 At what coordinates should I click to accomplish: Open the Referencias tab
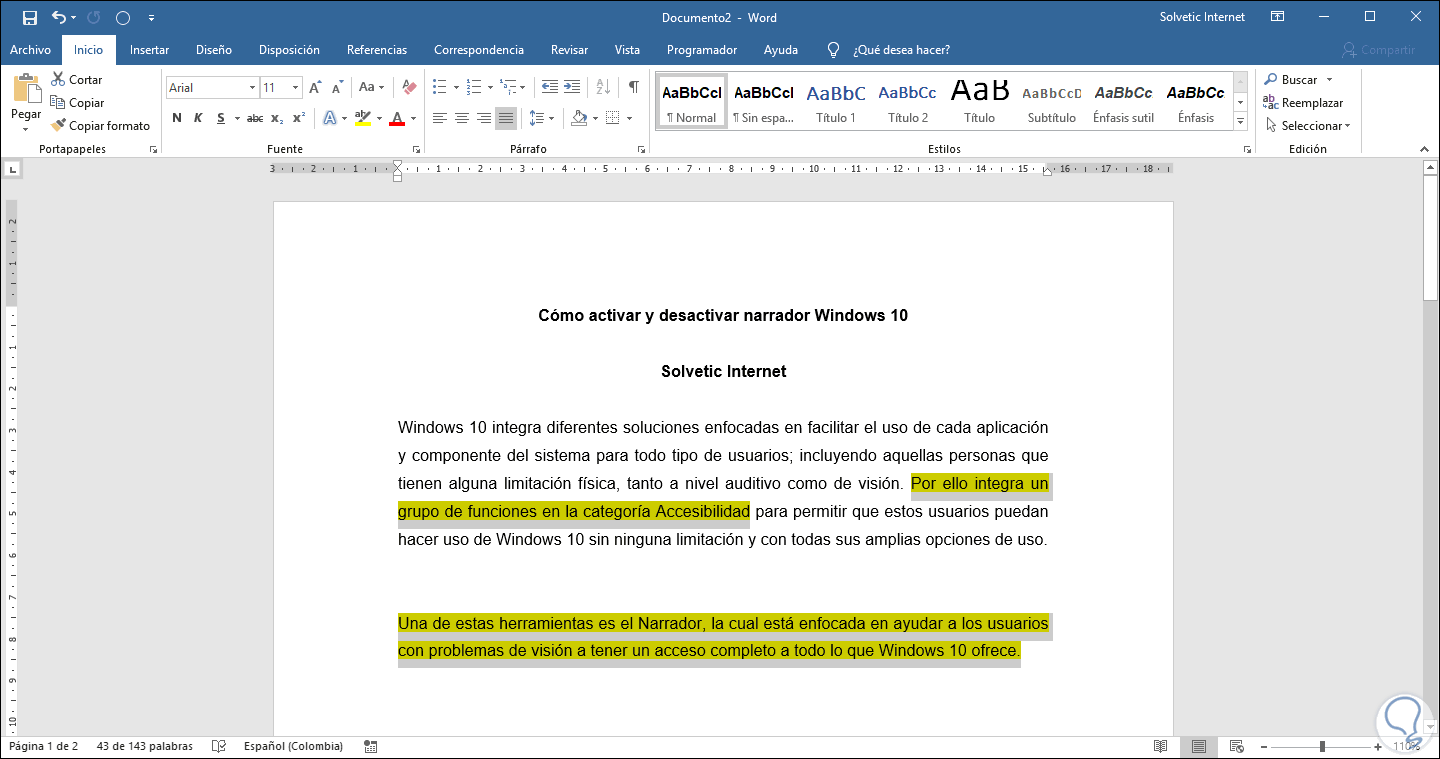pos(377,50)
